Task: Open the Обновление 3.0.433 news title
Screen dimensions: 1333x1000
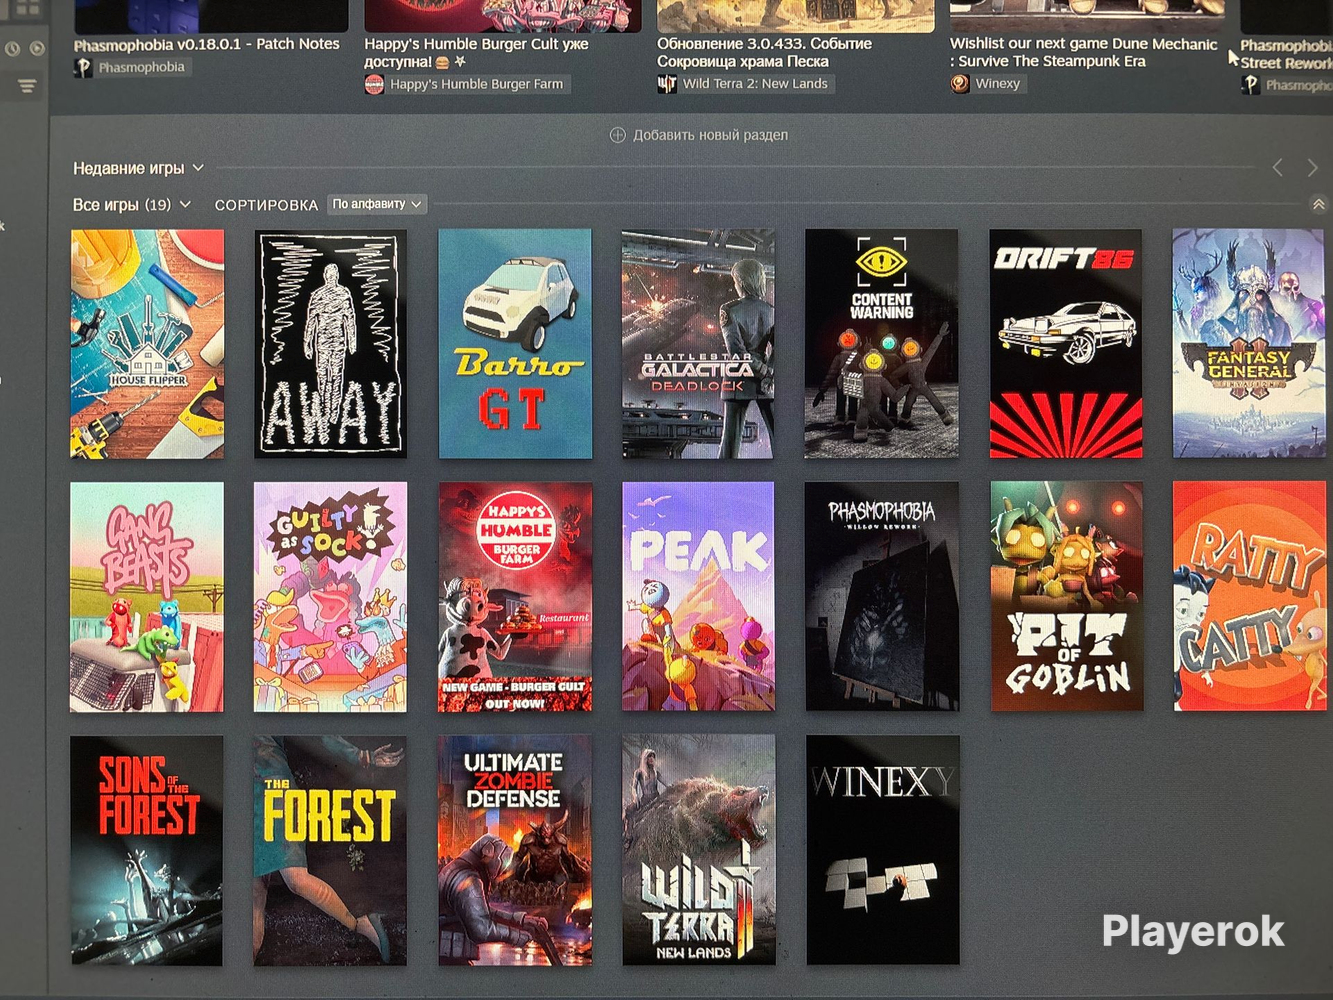Action: (764, 52)
